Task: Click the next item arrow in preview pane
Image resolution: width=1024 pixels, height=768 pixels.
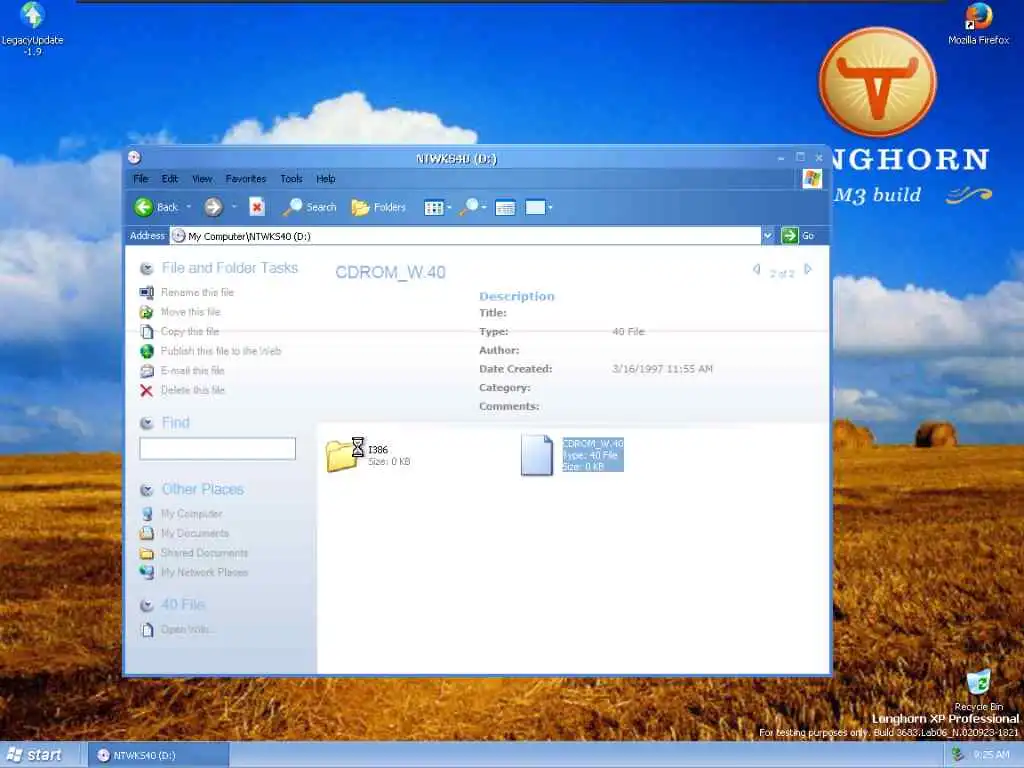Action: coord(808,270)
